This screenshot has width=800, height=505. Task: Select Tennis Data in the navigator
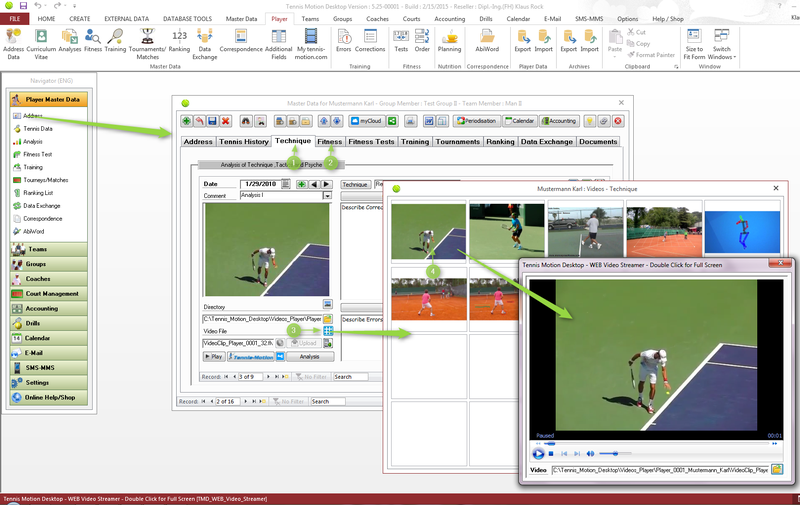click(38, 129)
